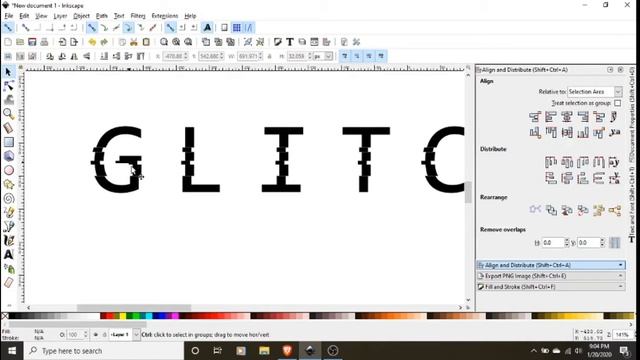640x360 pixels.
Task: Pick the Measure tool
Action: (8, 128)
